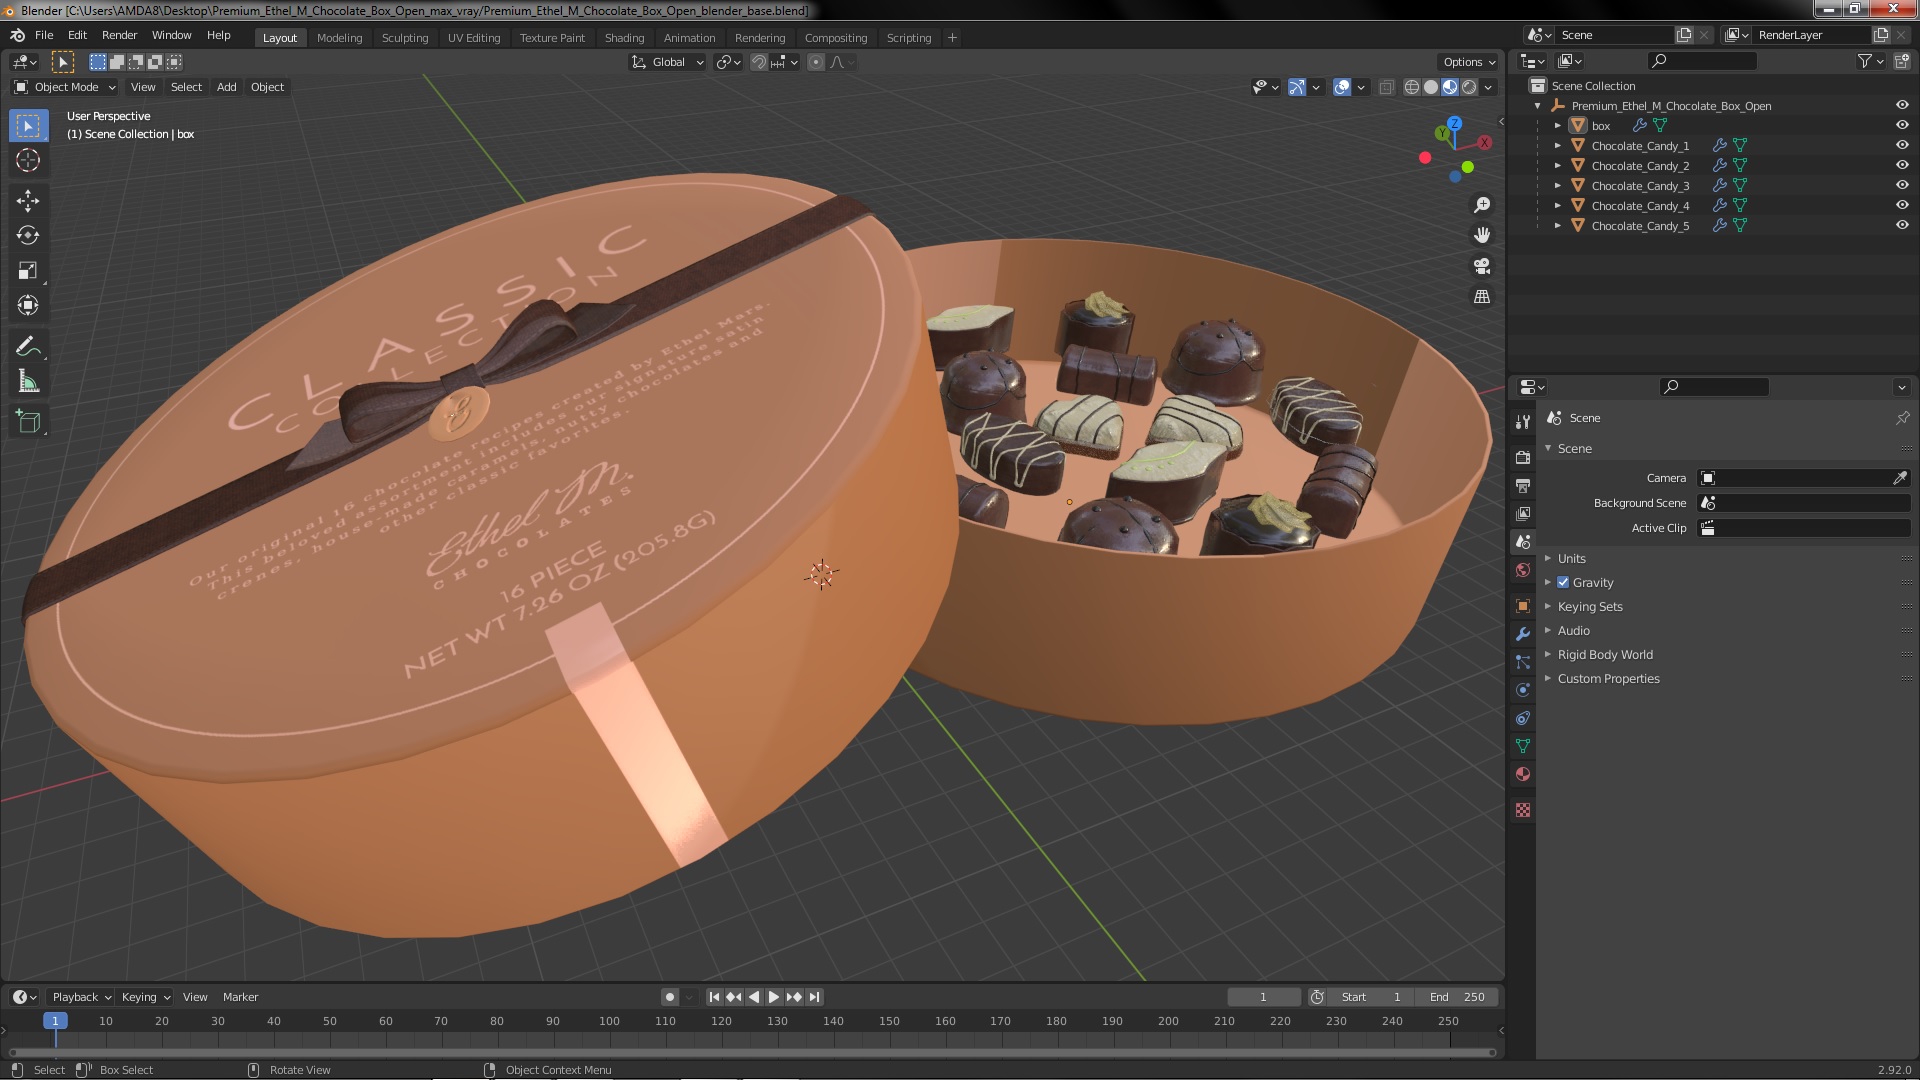
Task: Toggle auto keying record button
Action: 669,997
